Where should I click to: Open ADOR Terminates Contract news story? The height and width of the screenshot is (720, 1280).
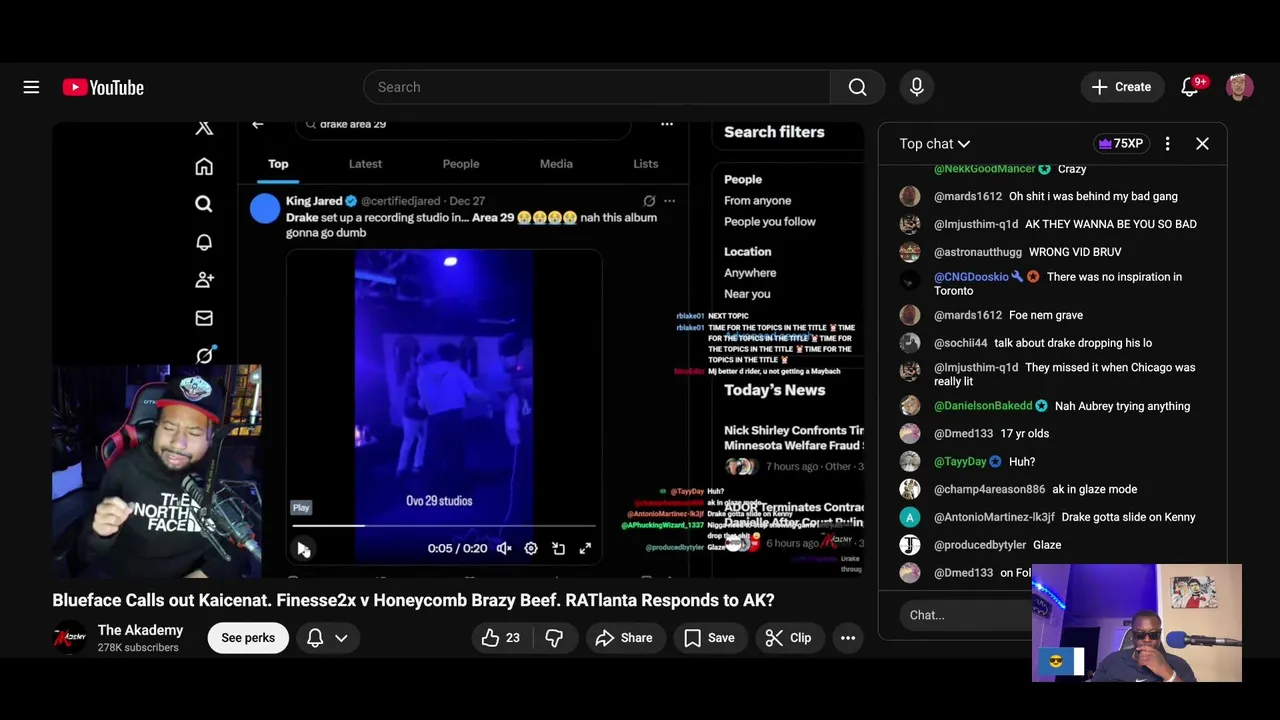pos(794,514)
